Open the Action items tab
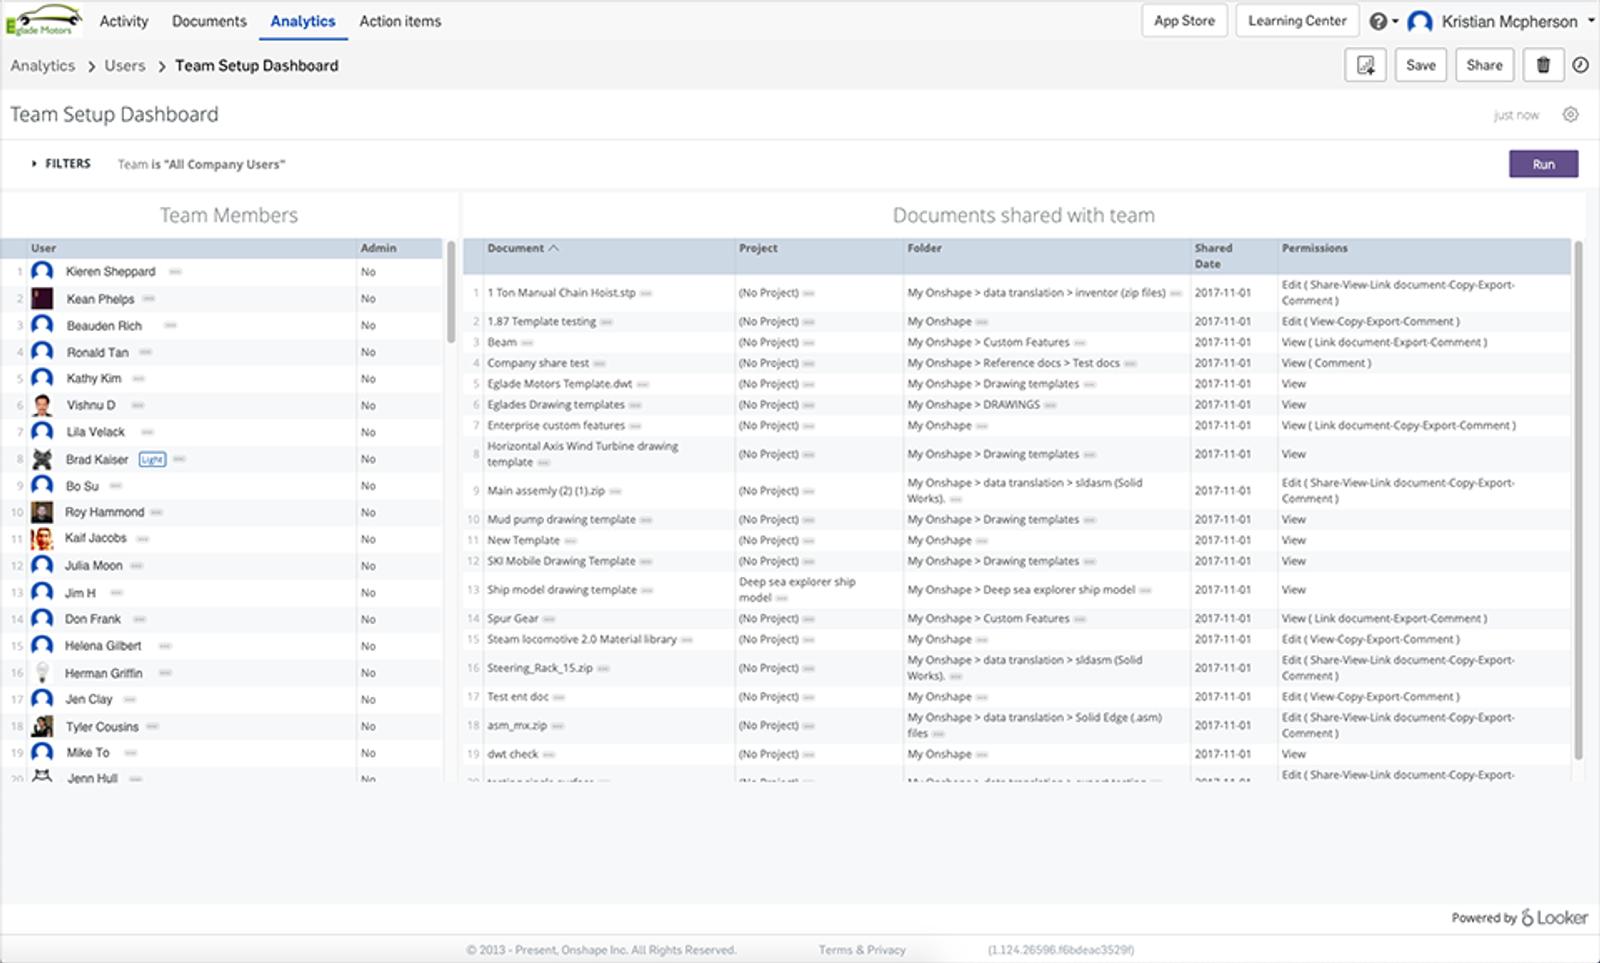 400,21
